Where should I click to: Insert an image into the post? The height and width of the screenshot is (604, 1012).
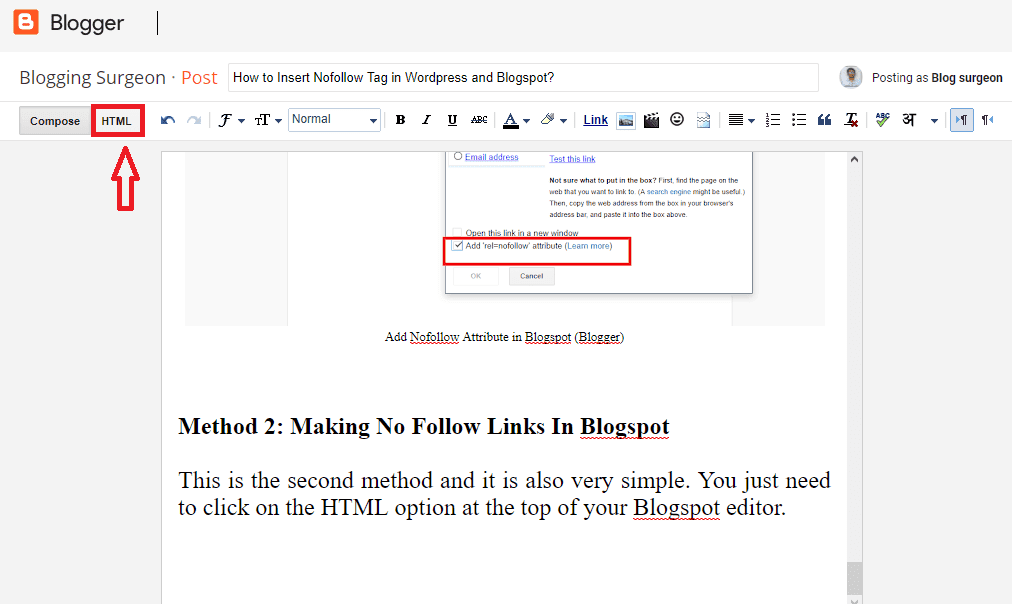[x=625, y=120]
